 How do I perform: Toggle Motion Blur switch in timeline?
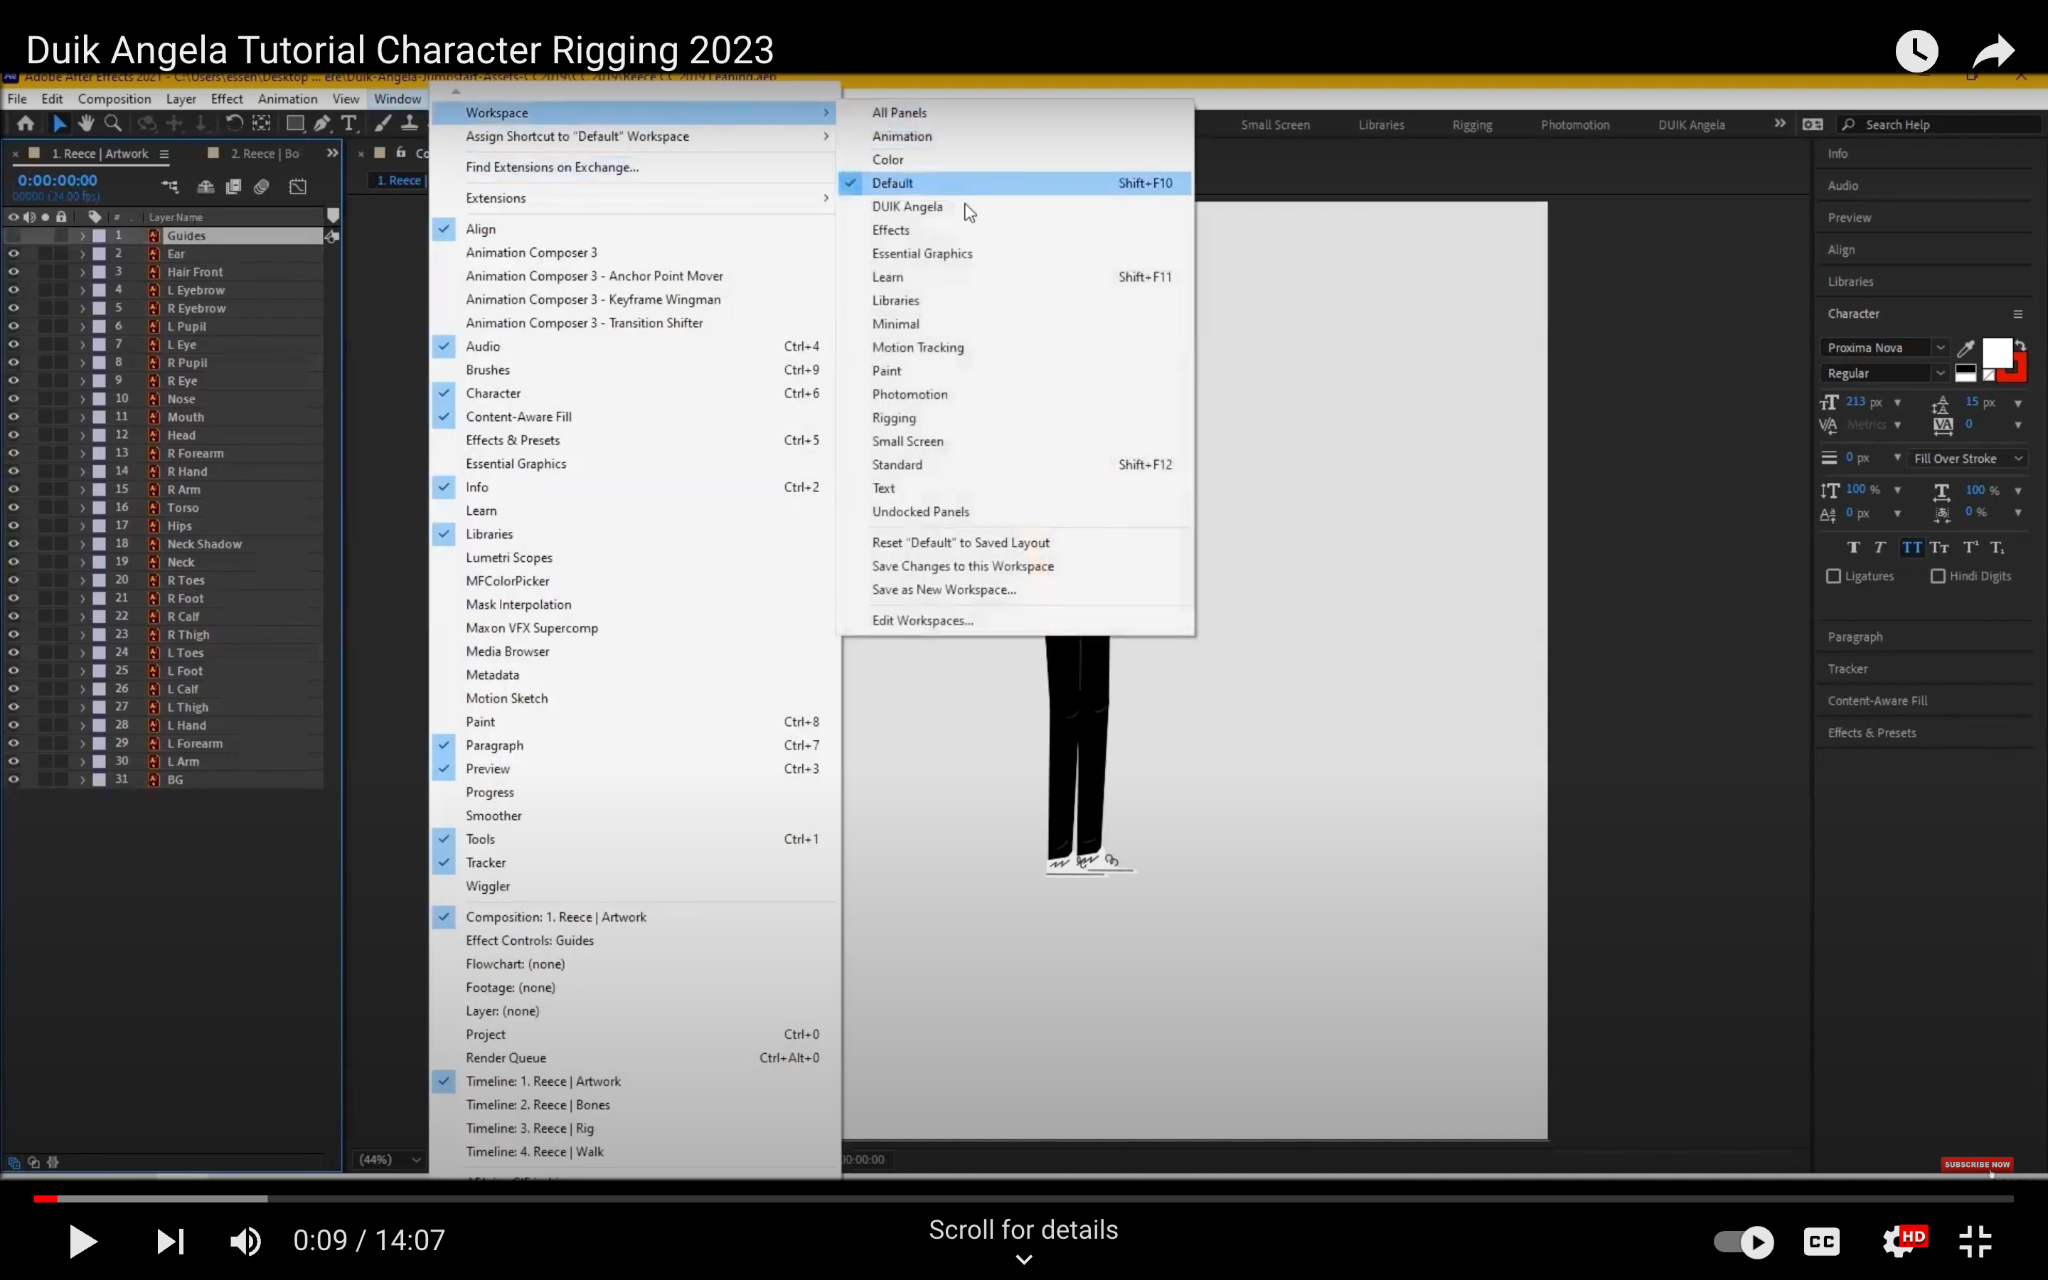click(262, 187)
